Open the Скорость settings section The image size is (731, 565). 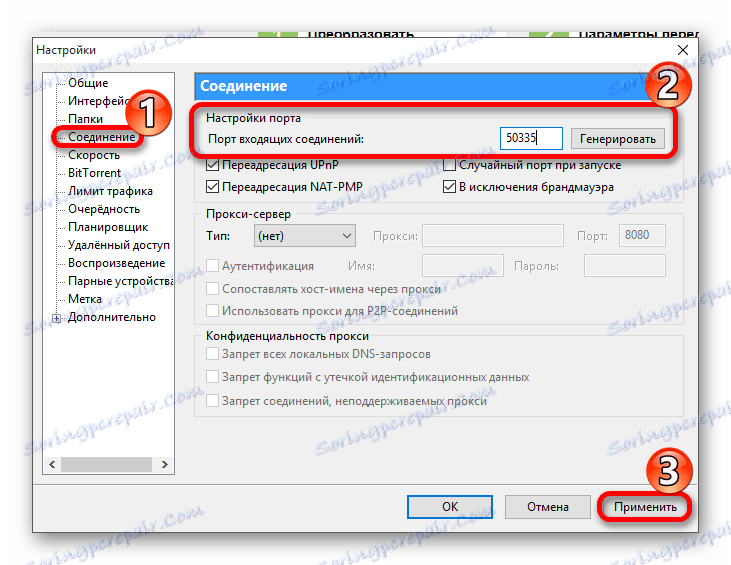click(x=94, y=155)
